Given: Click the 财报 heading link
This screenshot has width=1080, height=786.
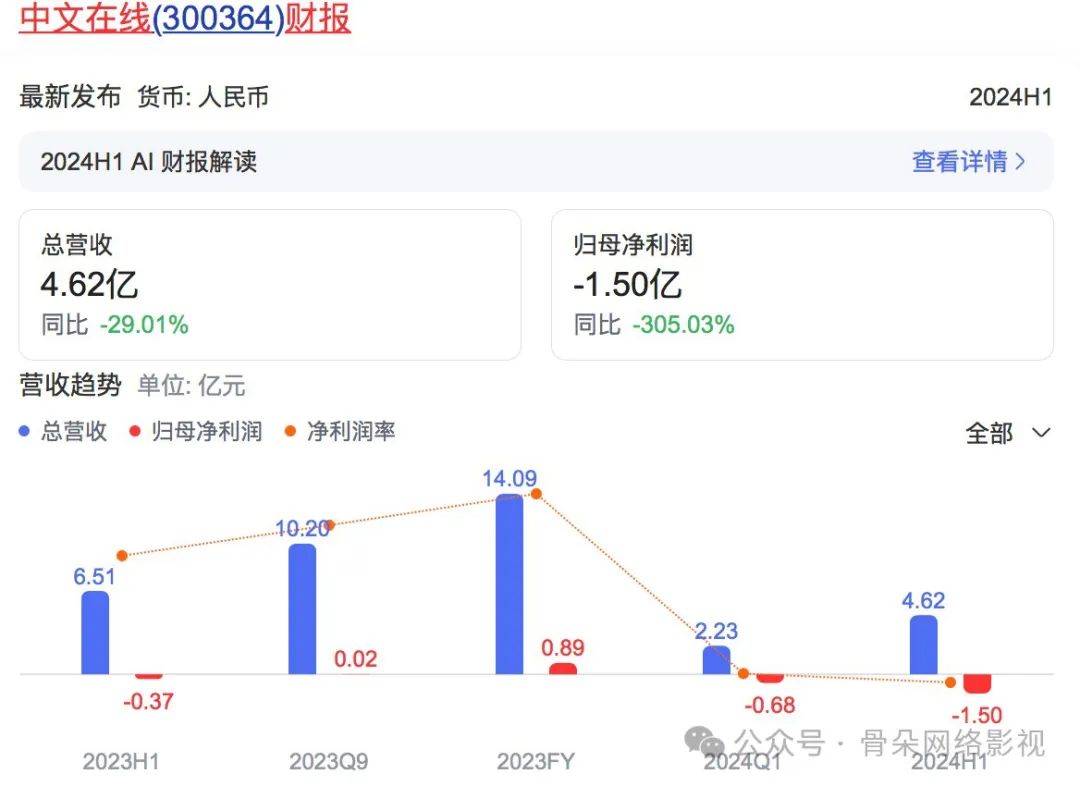Looking at the screenshot, I should point(318,18).
